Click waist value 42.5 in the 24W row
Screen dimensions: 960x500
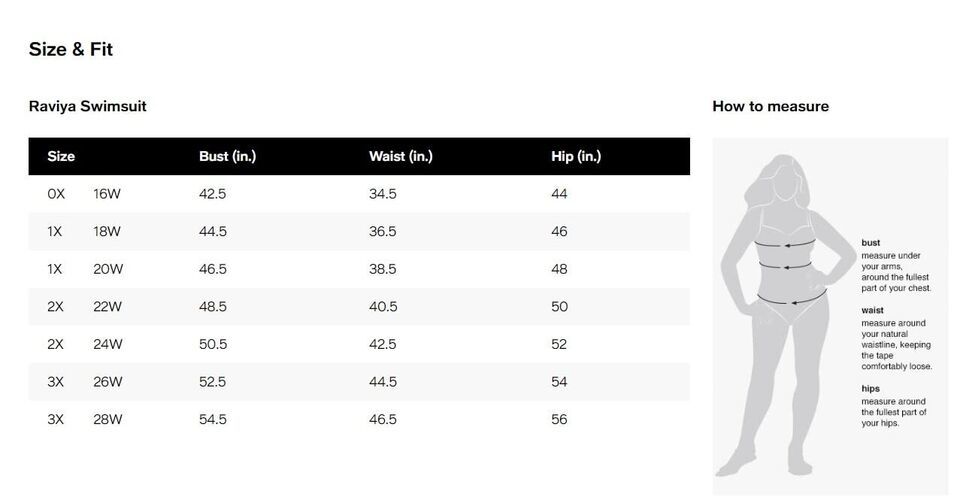click(x=383, y=344)
